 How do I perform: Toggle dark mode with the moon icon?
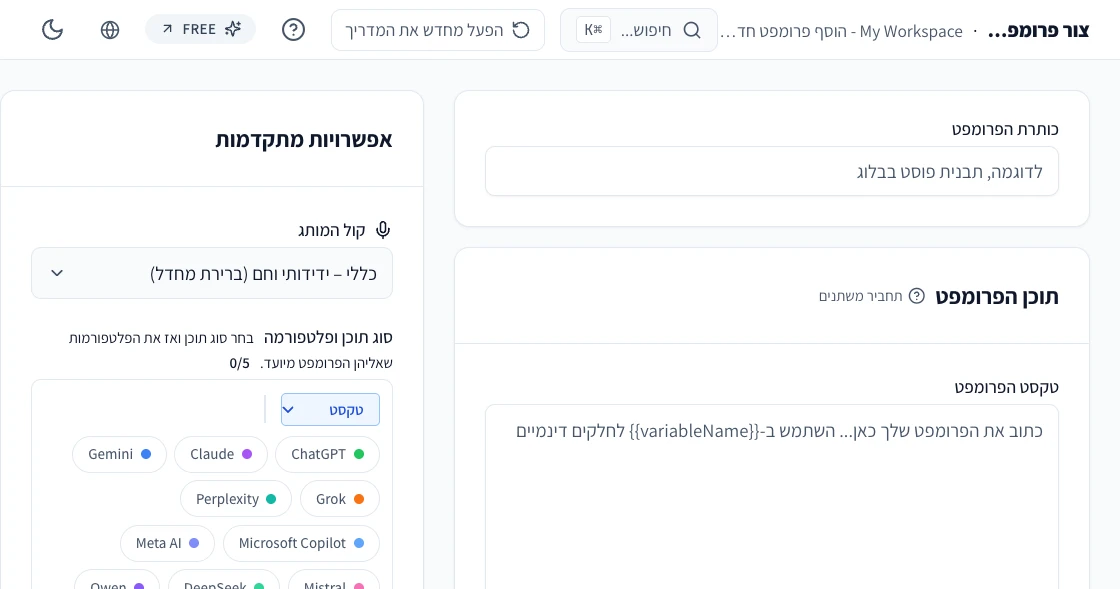(x=53, y=30)
